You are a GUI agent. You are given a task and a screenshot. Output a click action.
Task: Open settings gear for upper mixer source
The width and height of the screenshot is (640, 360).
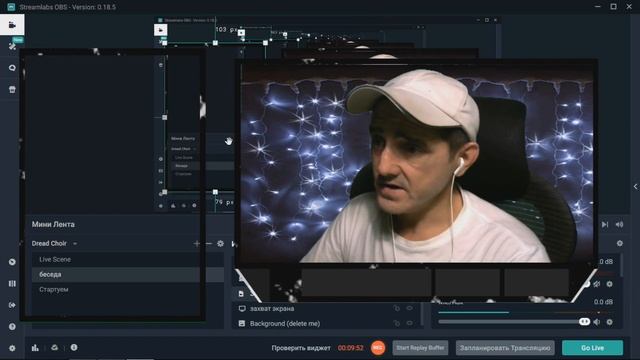[x=609, y=284]
